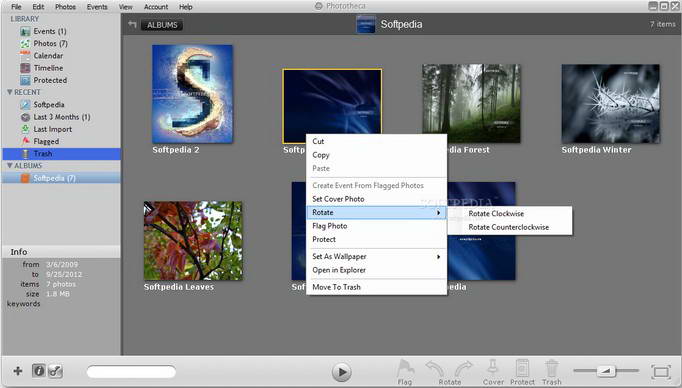Click the ALBUMS back button
682x388 pixels.
pyautogui.click(x=162, y=25)
